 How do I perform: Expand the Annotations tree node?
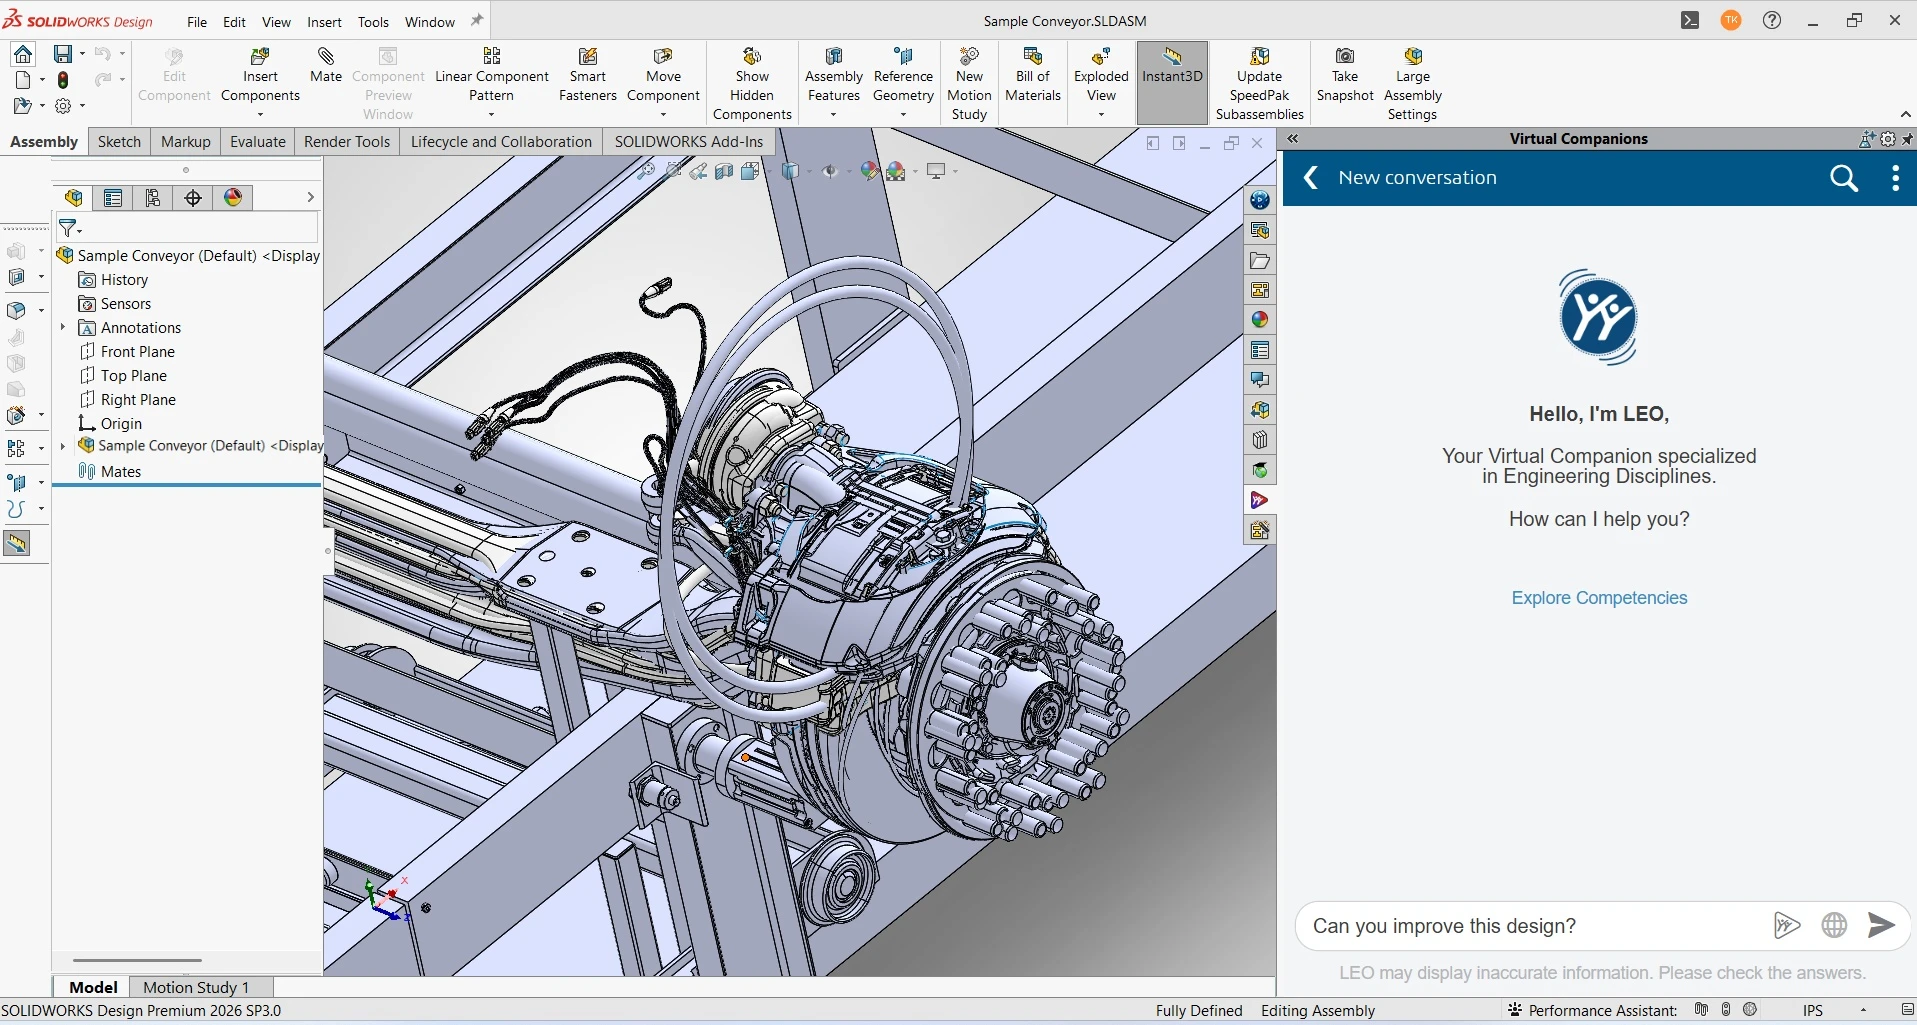pyautogui.click(x=63, y=327)
